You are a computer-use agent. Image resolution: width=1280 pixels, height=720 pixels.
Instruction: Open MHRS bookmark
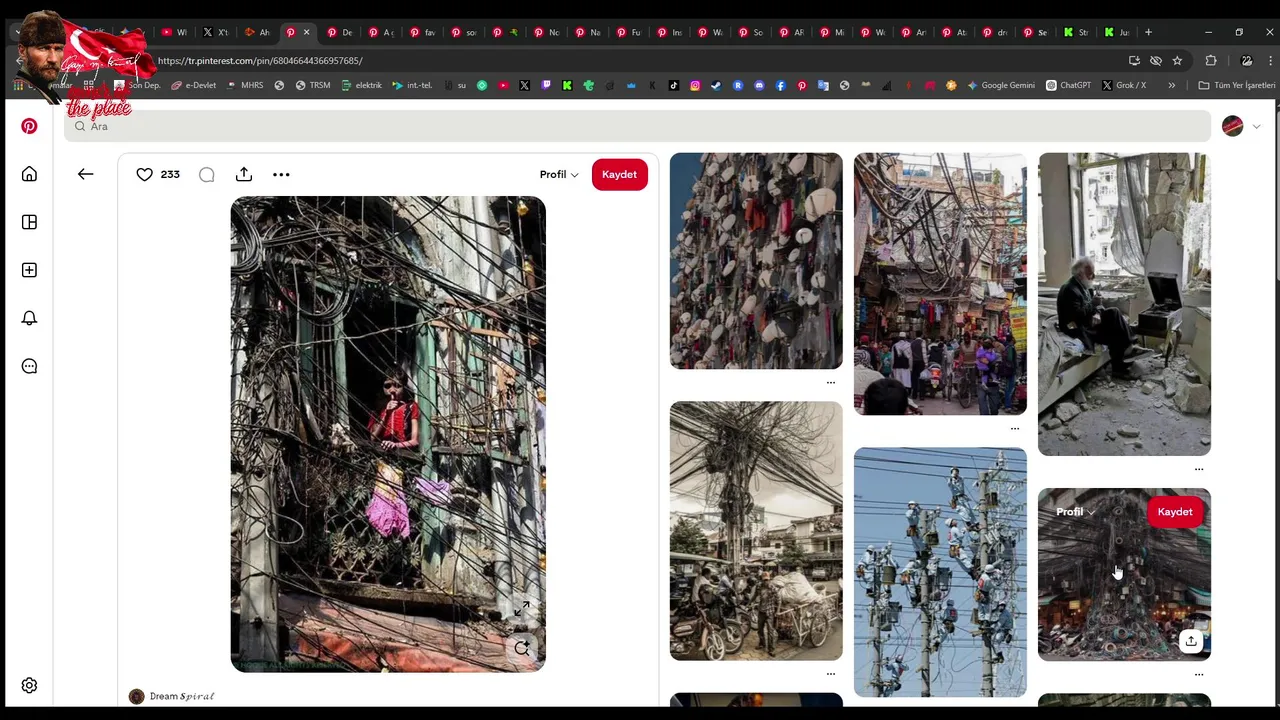click(x=245, y=85)
